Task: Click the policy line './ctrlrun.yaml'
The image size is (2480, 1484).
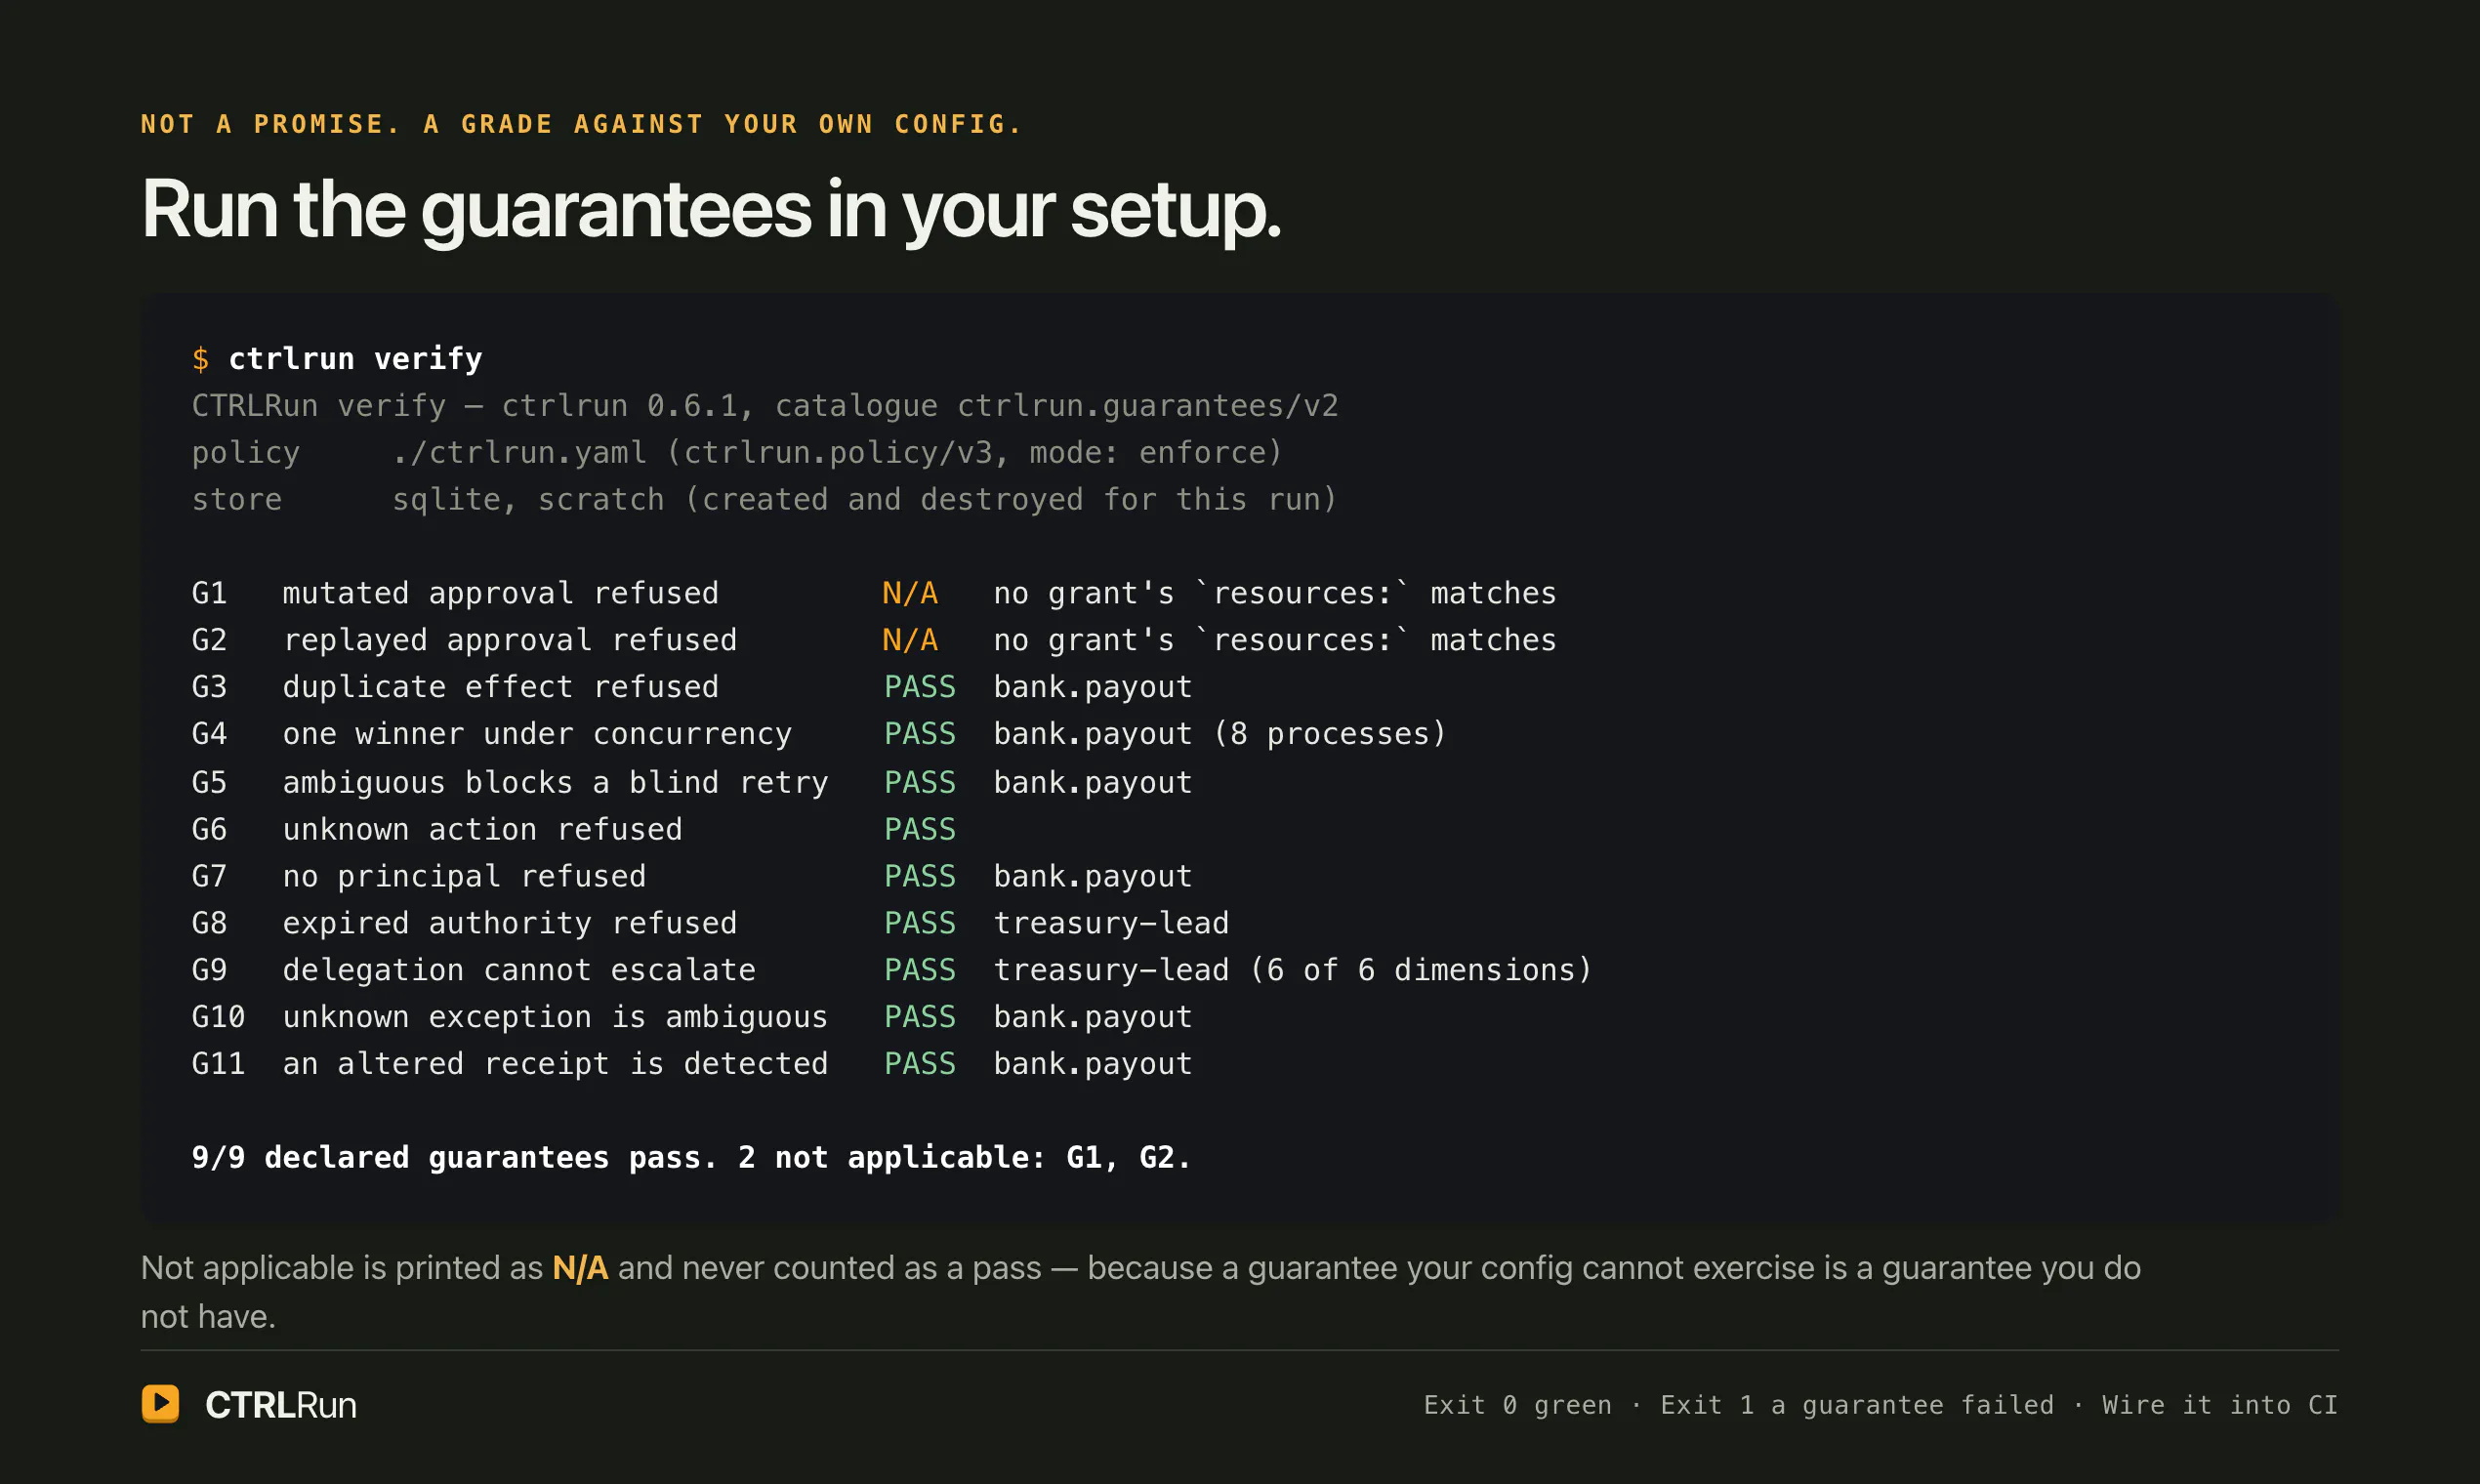Action: (x=737, y=452)
